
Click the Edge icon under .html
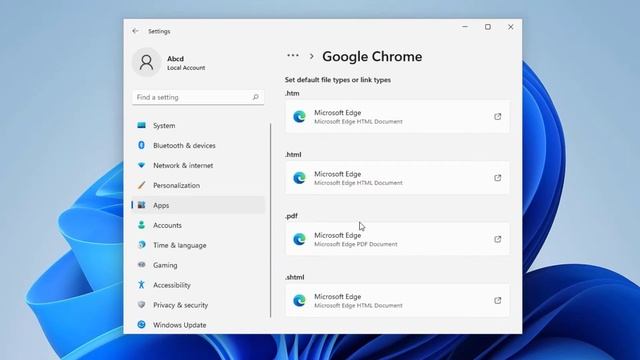coord(299,178)
